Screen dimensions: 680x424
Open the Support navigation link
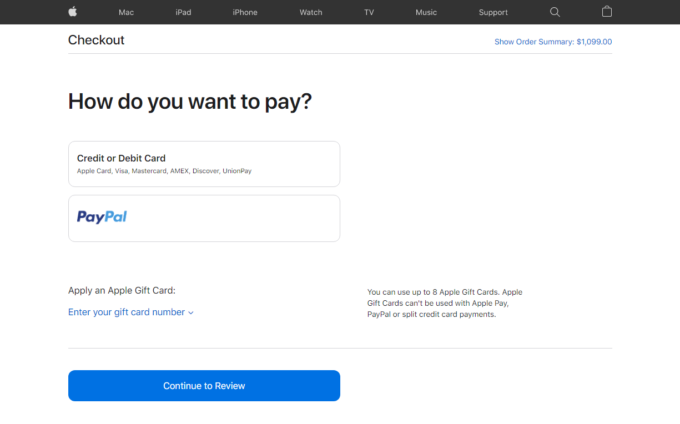493,13
